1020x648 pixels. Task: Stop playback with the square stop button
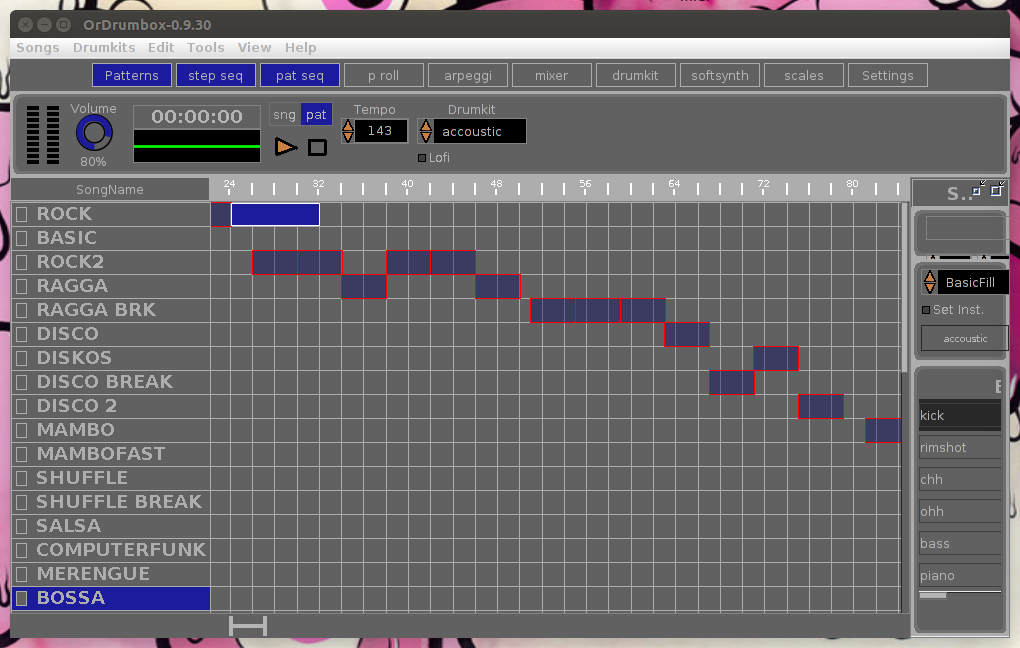317,148
